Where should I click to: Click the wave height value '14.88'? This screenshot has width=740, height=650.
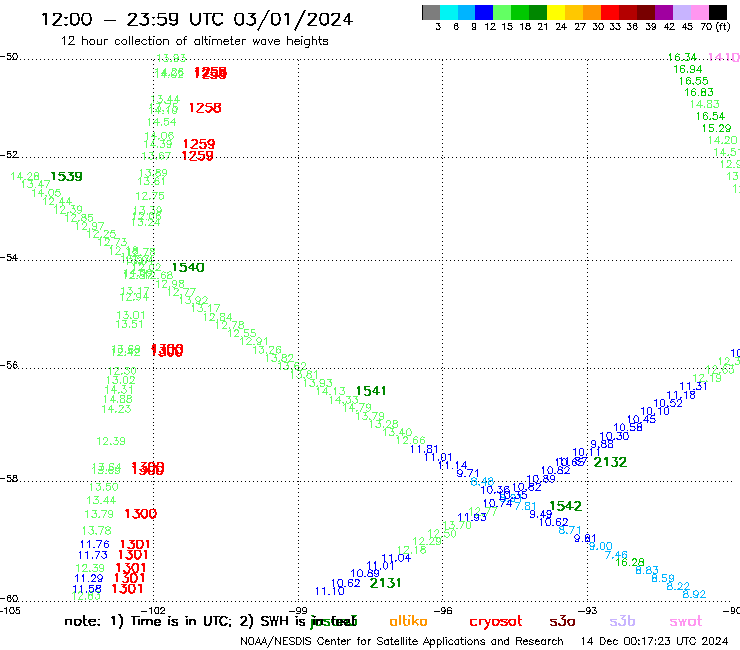[118, 399]
